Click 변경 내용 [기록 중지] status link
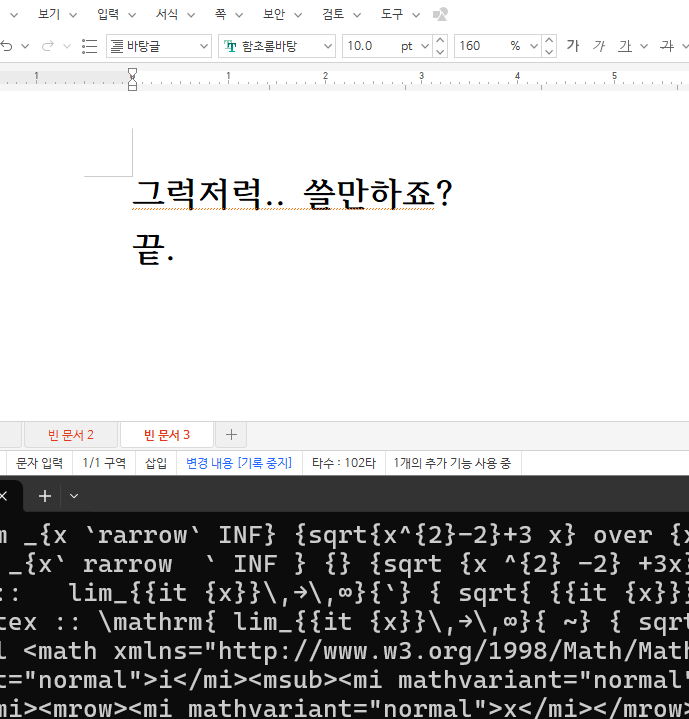The height and width of the screenshot is (719, 689). point(239,463)
